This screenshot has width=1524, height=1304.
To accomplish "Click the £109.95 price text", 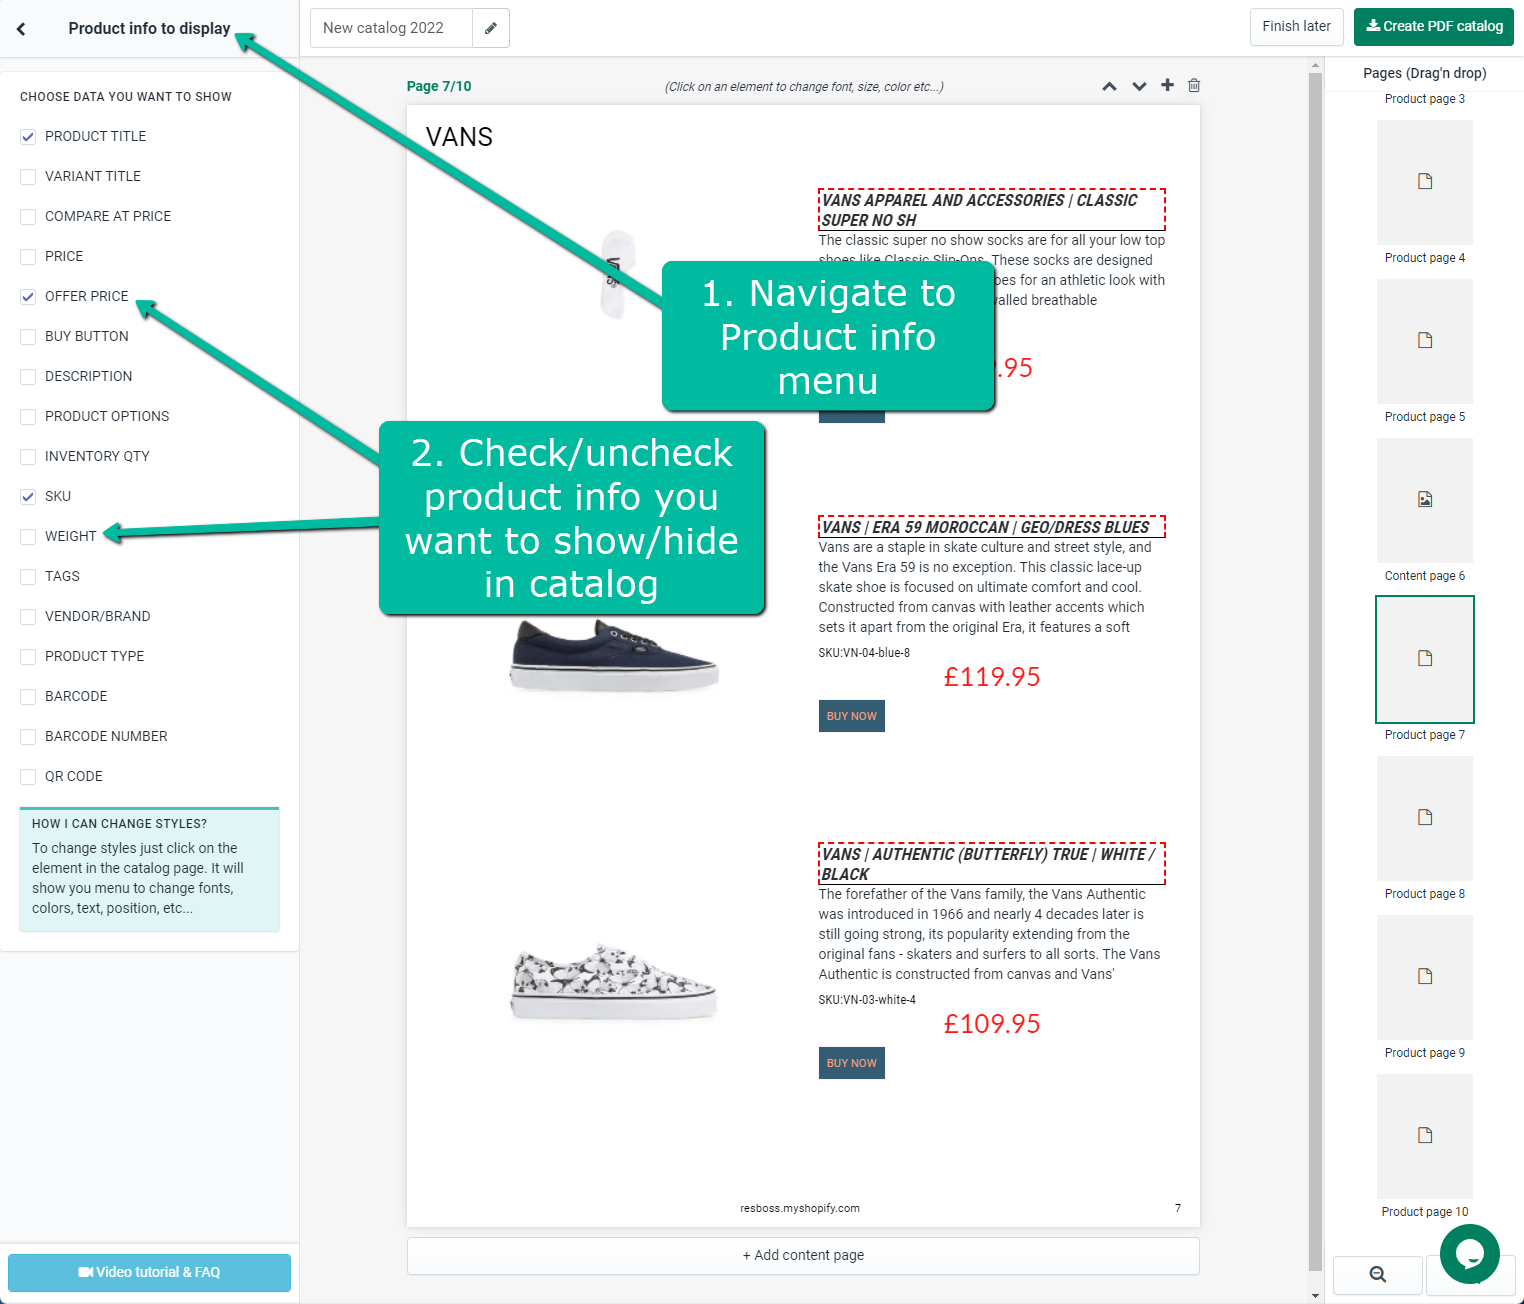I will (992, 1024).
